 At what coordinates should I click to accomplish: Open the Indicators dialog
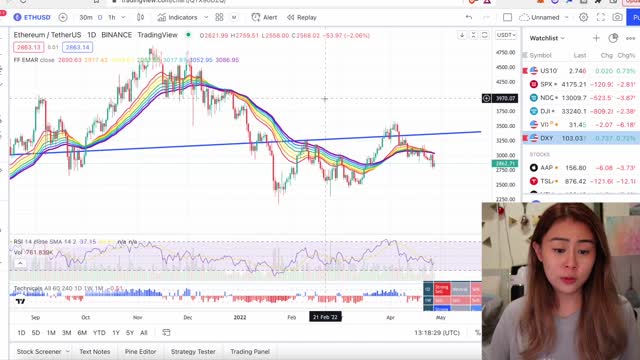tap(177, 17)
